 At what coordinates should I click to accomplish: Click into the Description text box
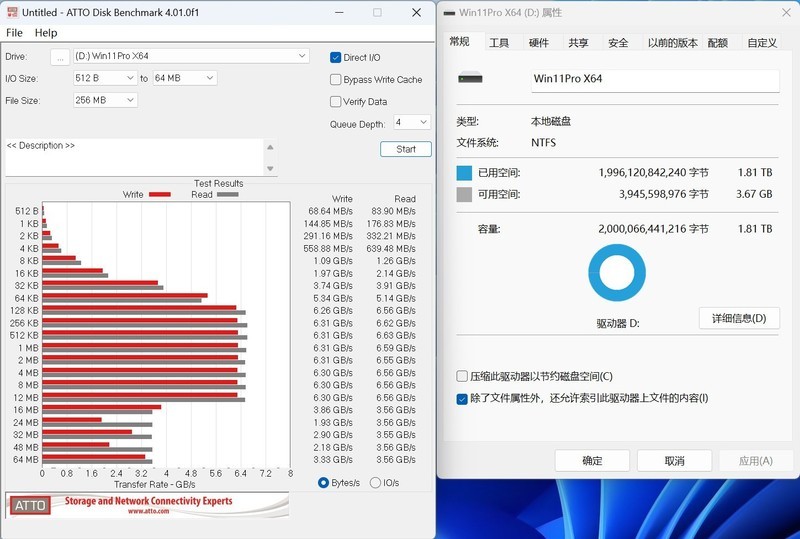(135, 157)
